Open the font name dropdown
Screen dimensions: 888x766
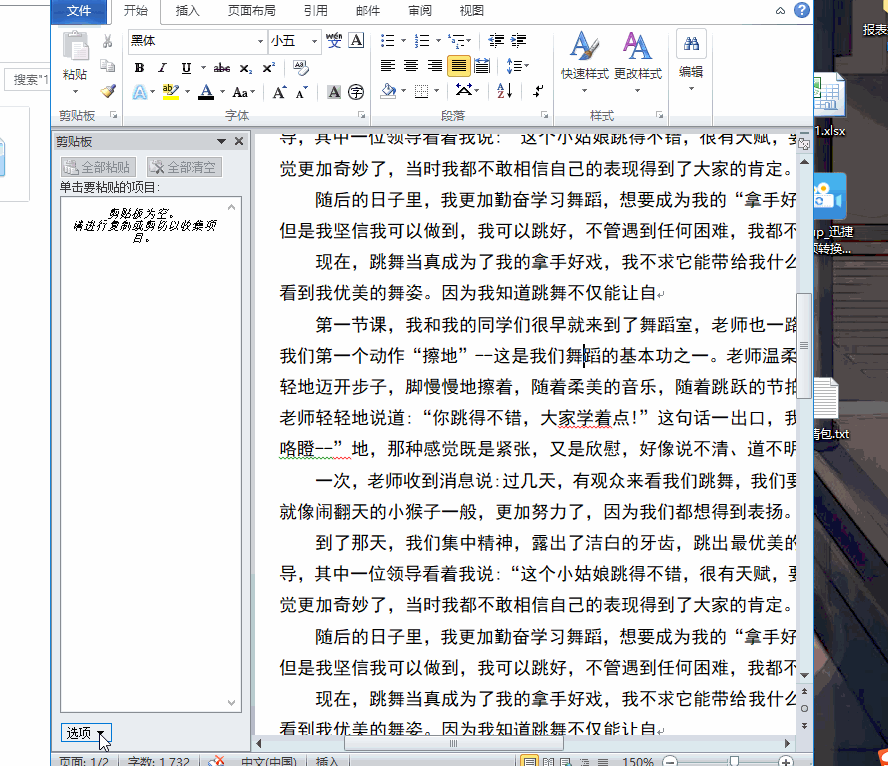pyautogui.click(x=260, y=42)
